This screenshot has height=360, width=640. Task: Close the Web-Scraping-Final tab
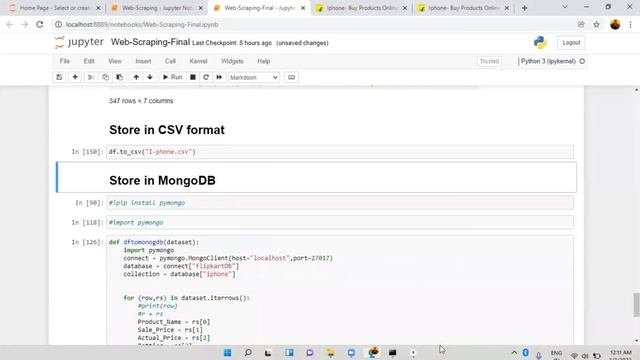pos(303,8)
